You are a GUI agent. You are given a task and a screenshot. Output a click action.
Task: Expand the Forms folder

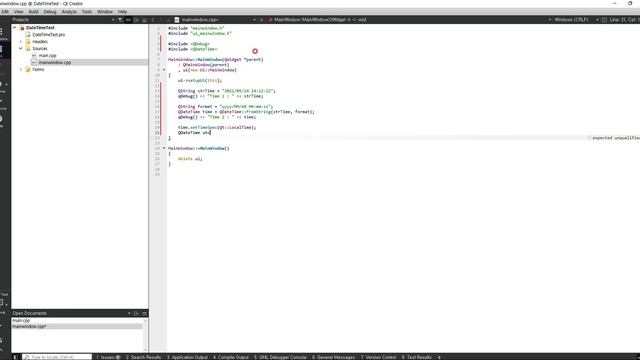pos(21,69)
